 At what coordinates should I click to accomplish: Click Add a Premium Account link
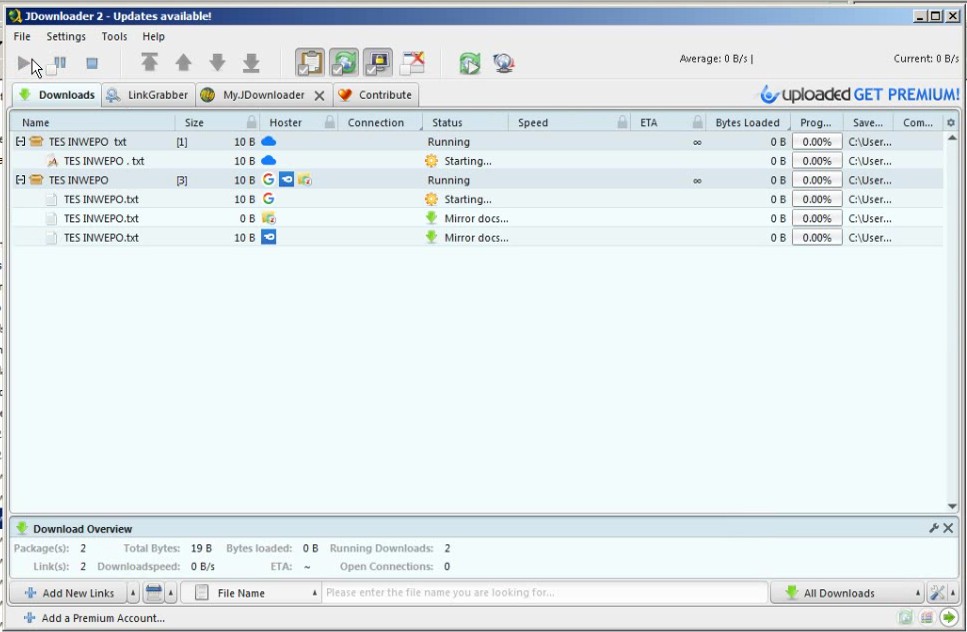tap(102, 618)
